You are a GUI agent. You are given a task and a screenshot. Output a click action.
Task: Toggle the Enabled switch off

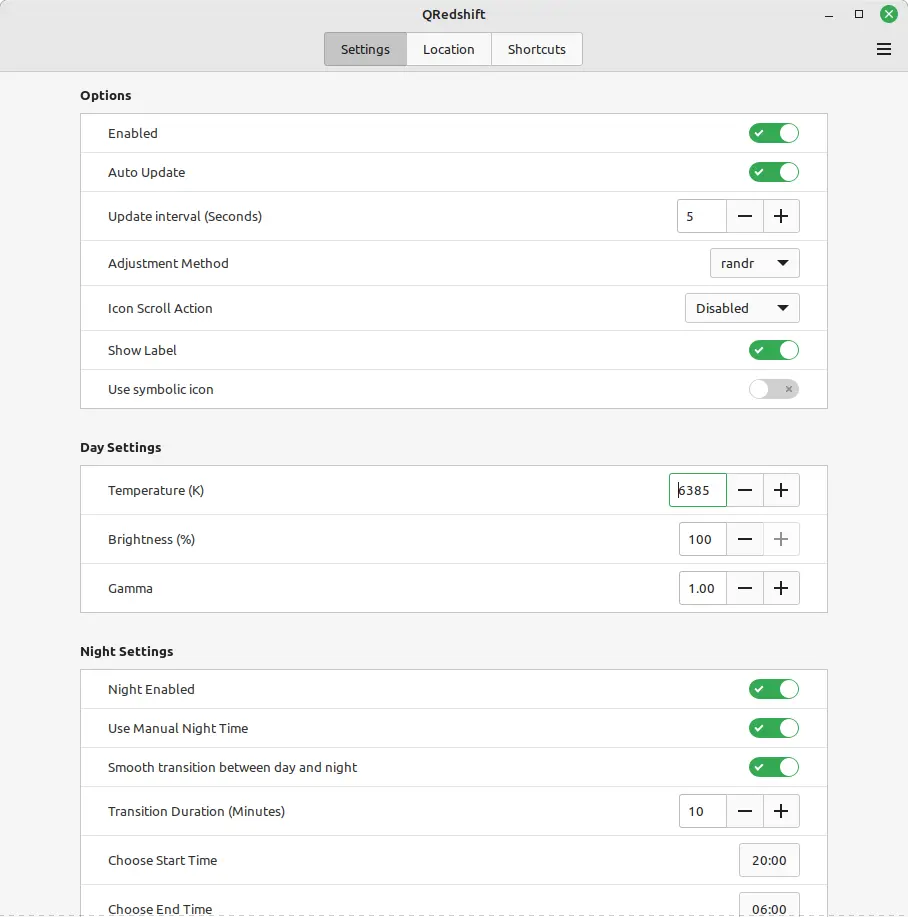pos(773,133)
